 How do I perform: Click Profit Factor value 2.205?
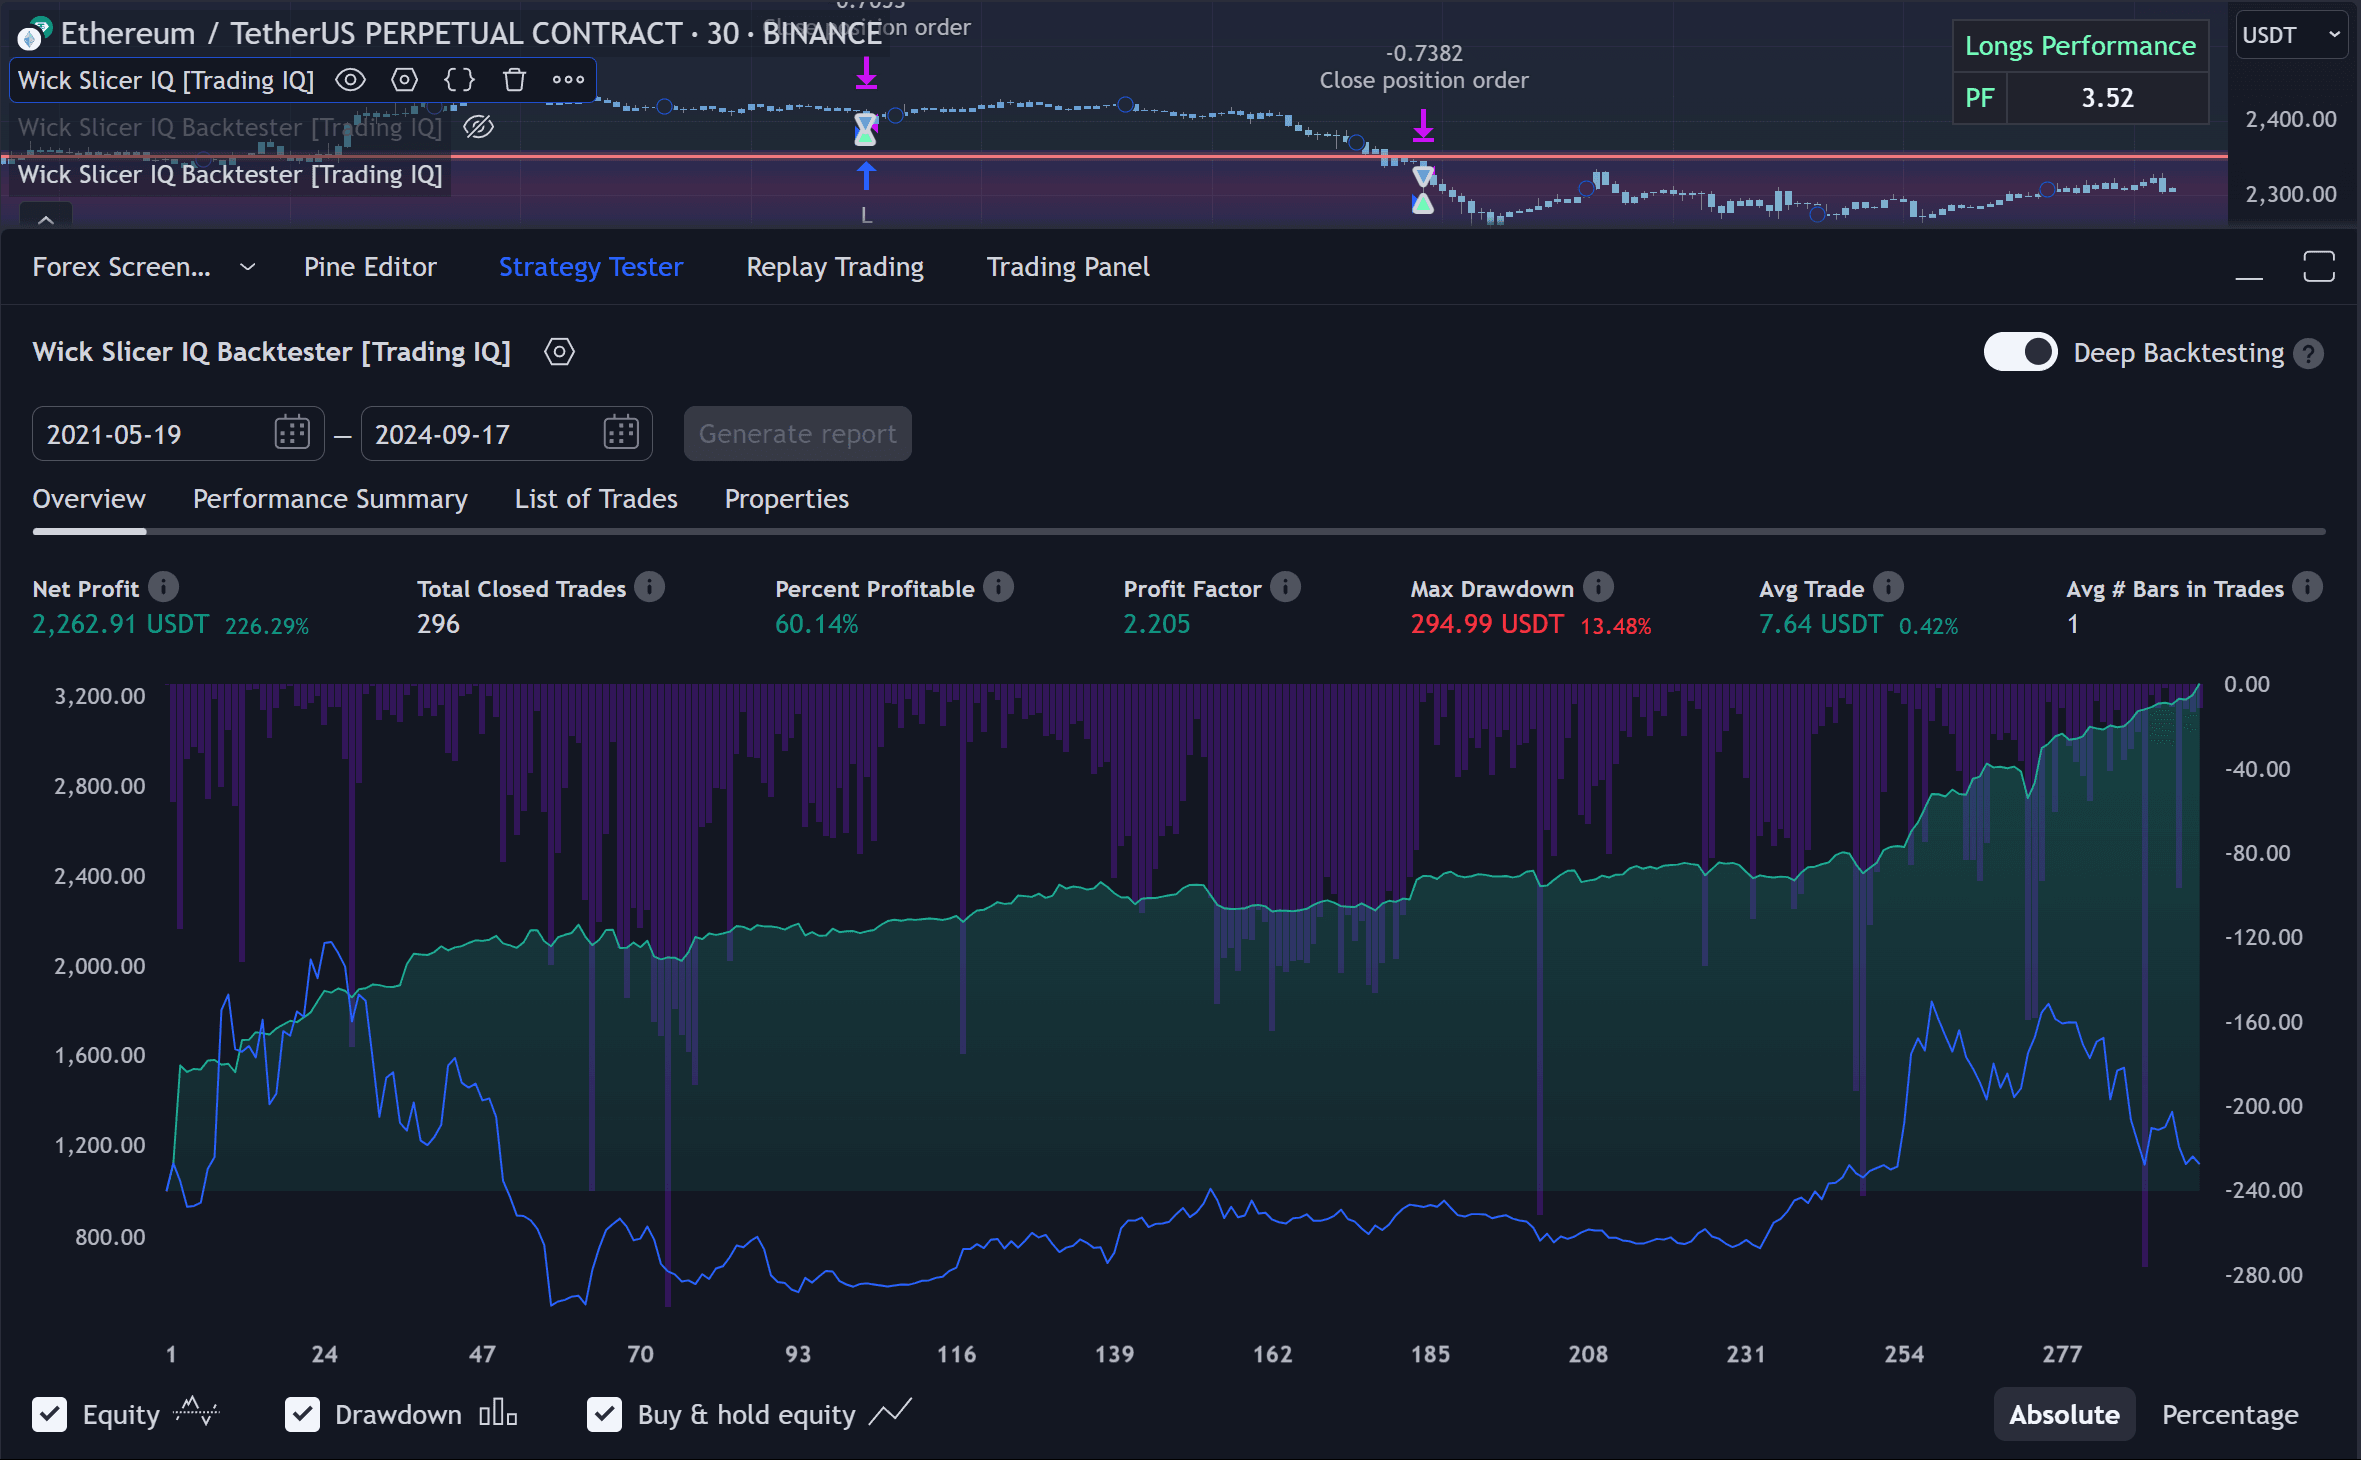click(x=1157, y=624)
